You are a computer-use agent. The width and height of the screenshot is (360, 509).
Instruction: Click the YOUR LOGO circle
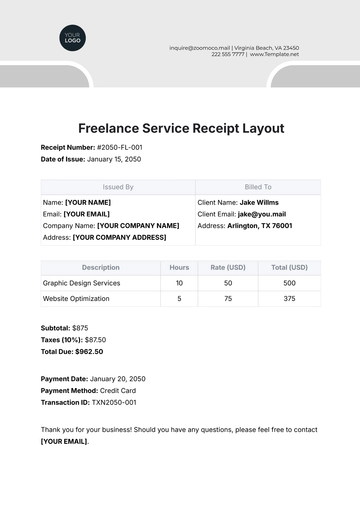72,38
